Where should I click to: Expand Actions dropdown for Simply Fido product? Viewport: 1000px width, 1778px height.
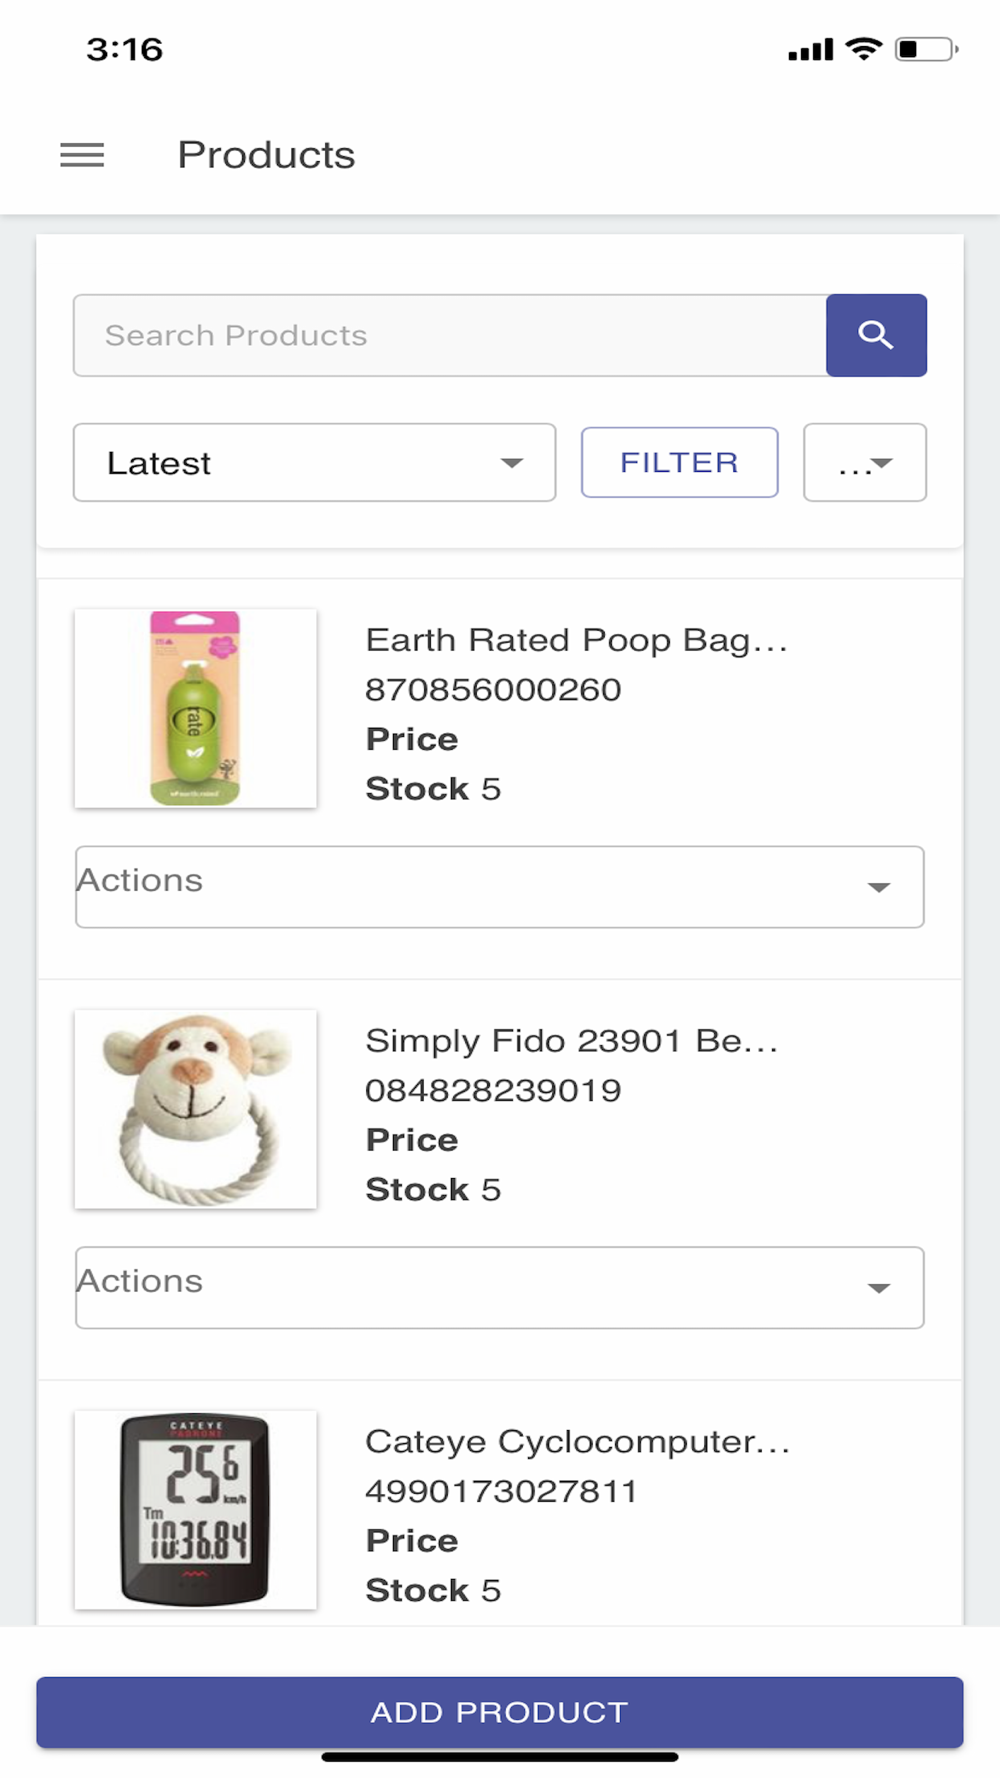499,1287
